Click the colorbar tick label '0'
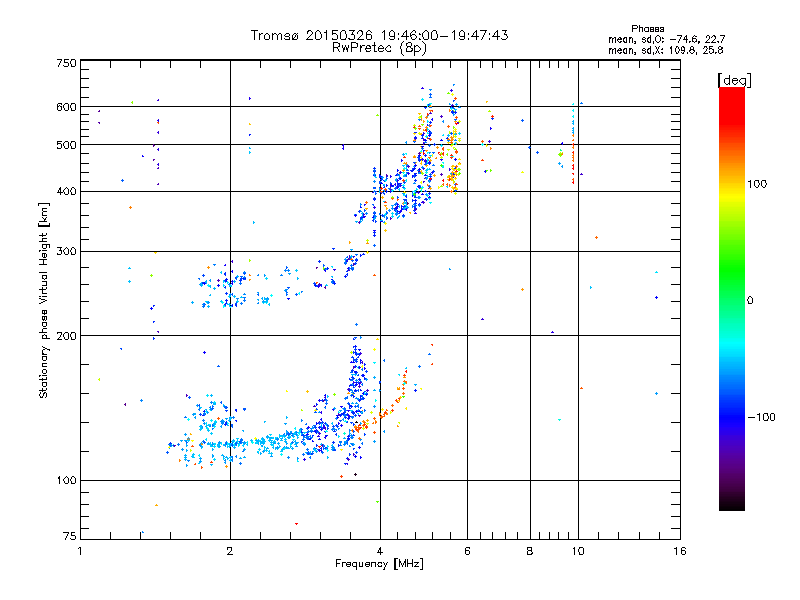This screenshot has height=600, width=800. click(750, 301)
